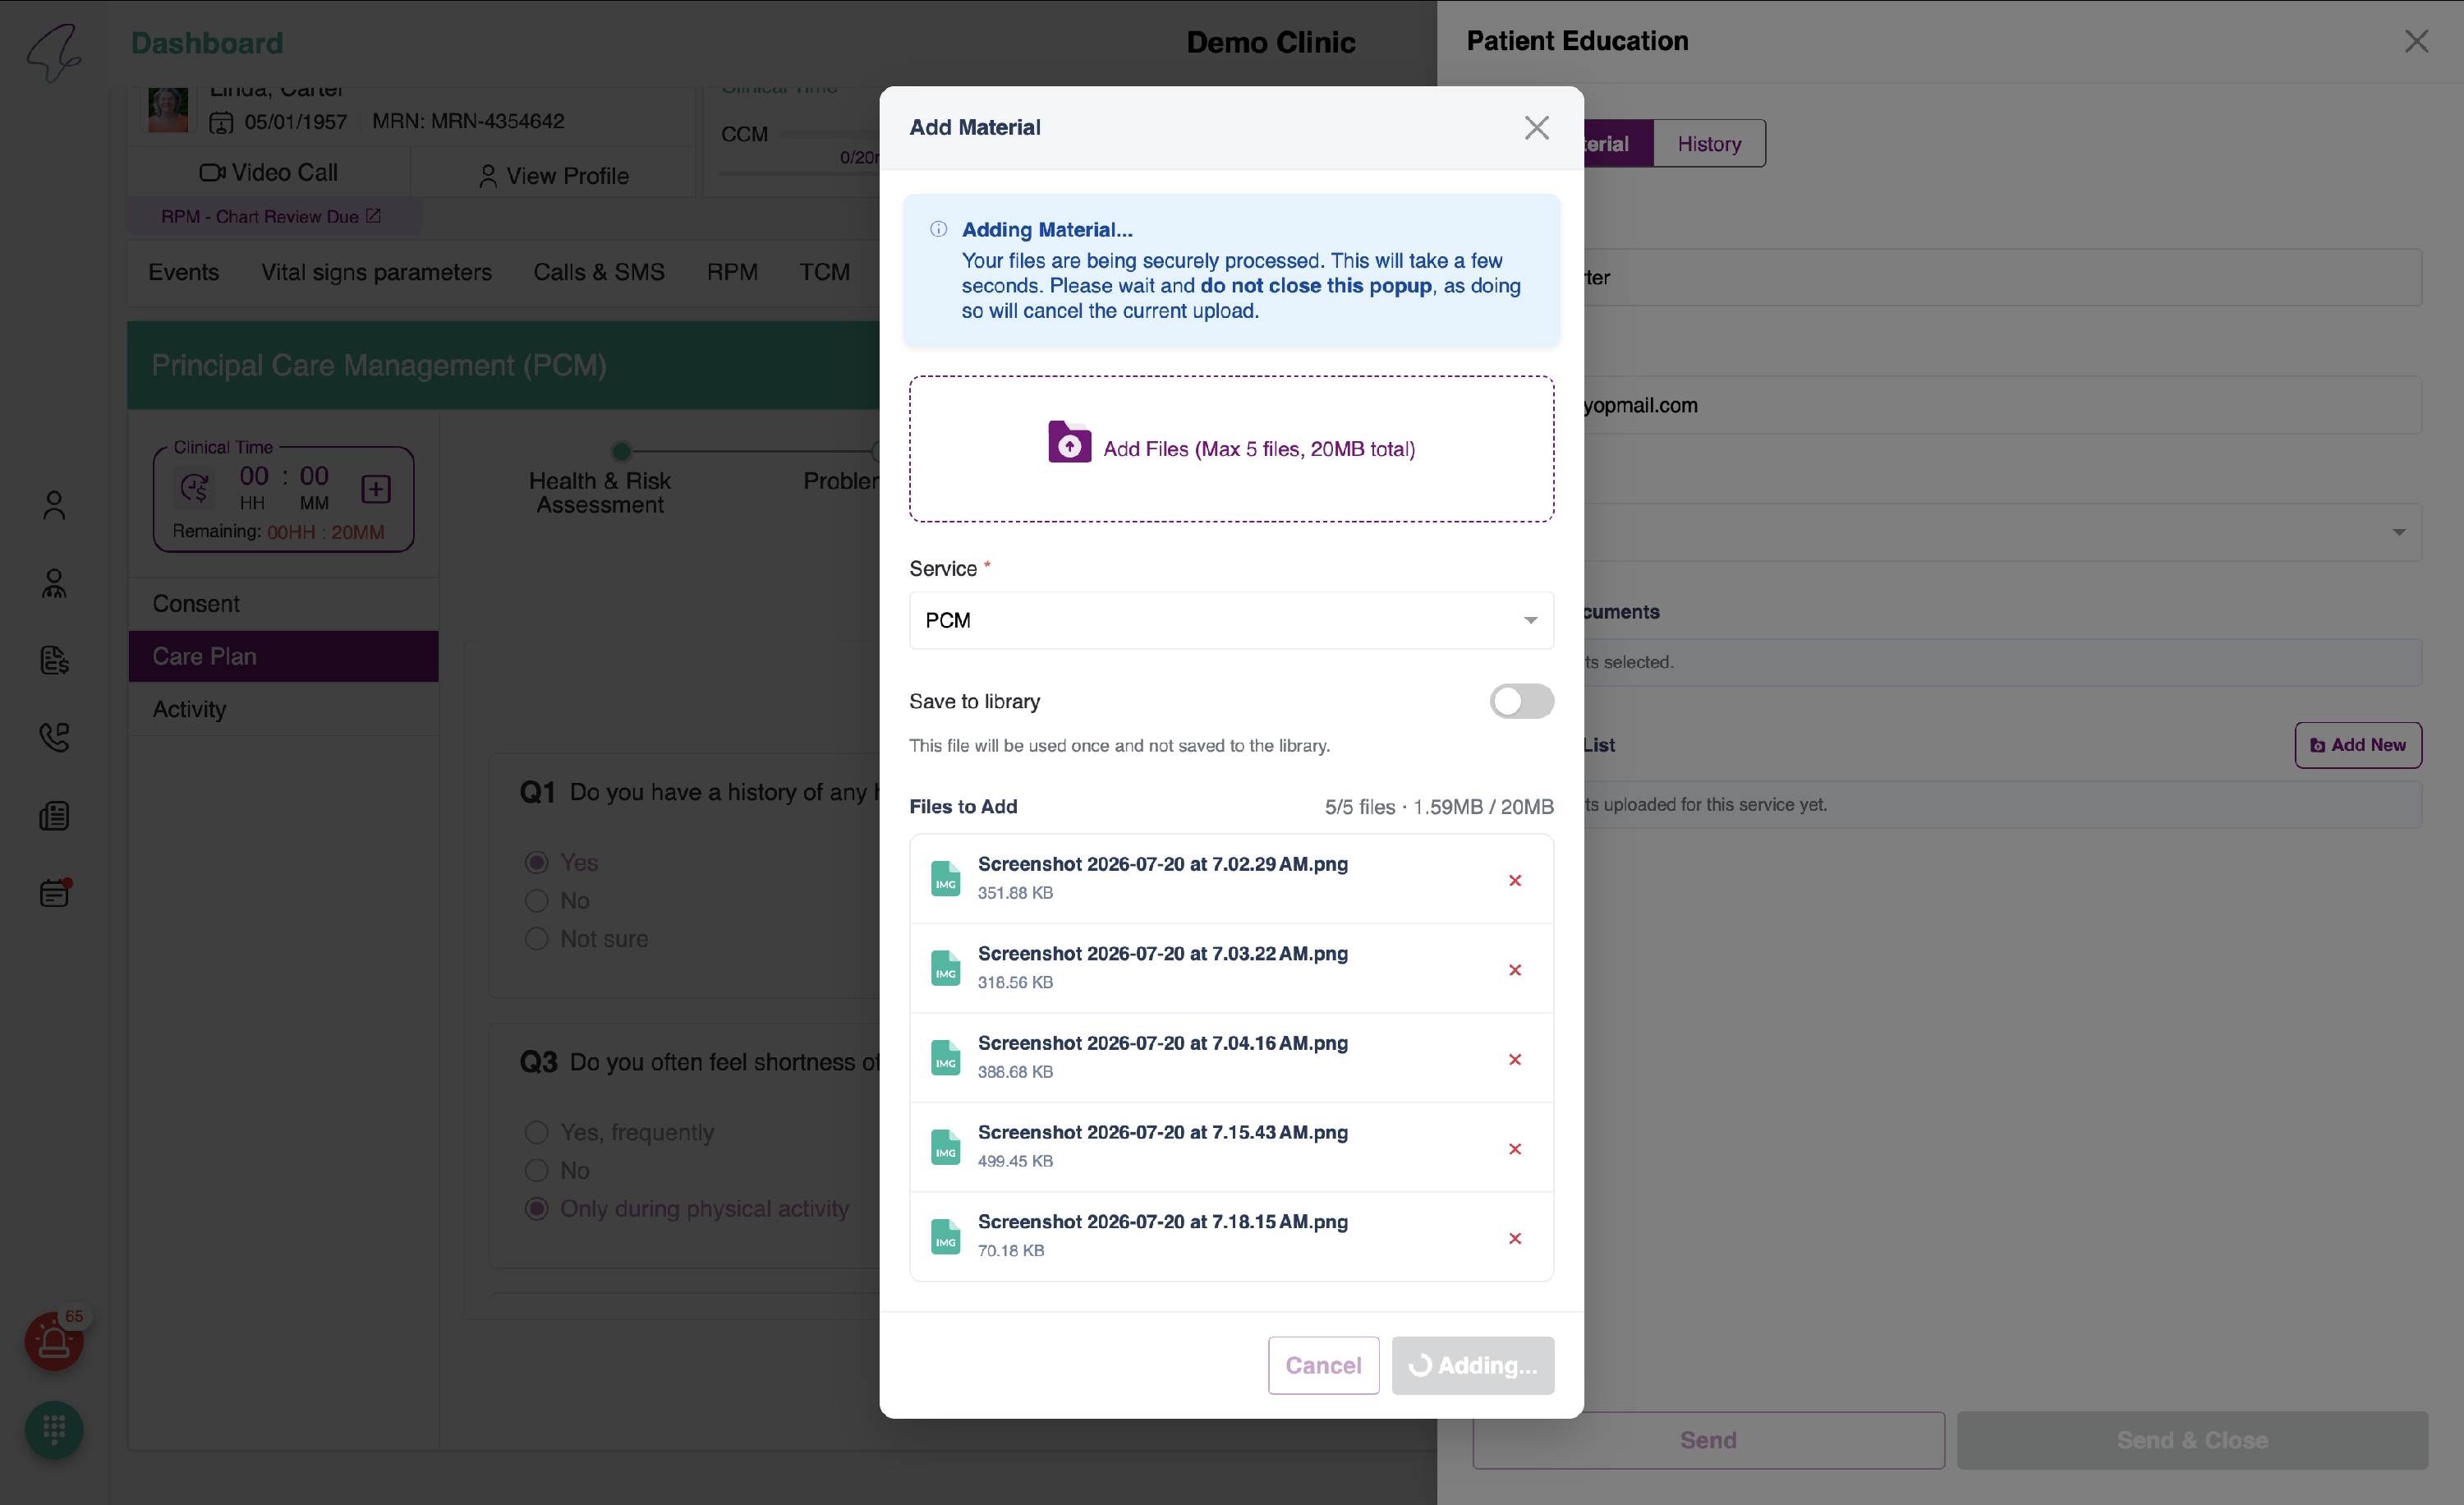Expand the Service dropdown showing PCM
The width and height of the screenshot is (2464, 1505).
pyautogui.click(x=1231, y=620)
